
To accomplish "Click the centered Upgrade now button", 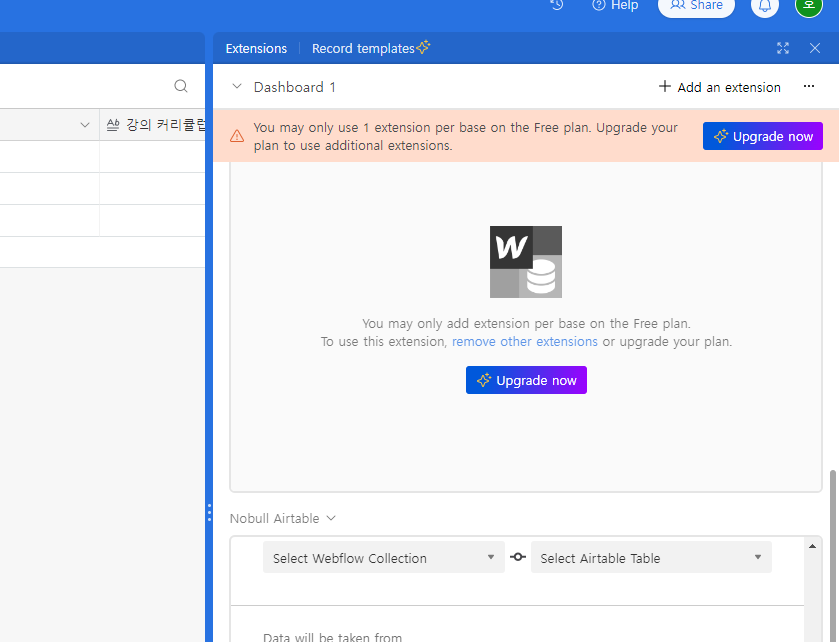I will [x=526, y=380].
